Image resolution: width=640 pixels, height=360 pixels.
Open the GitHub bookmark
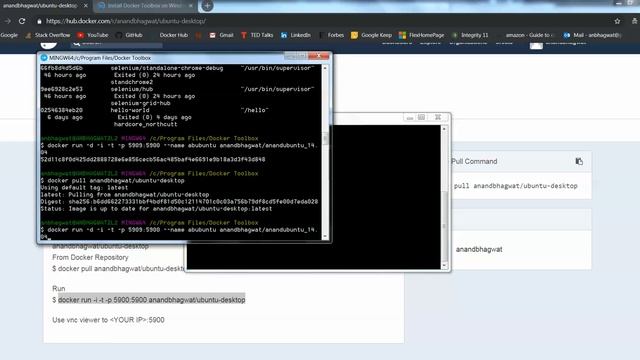[129, 35]
